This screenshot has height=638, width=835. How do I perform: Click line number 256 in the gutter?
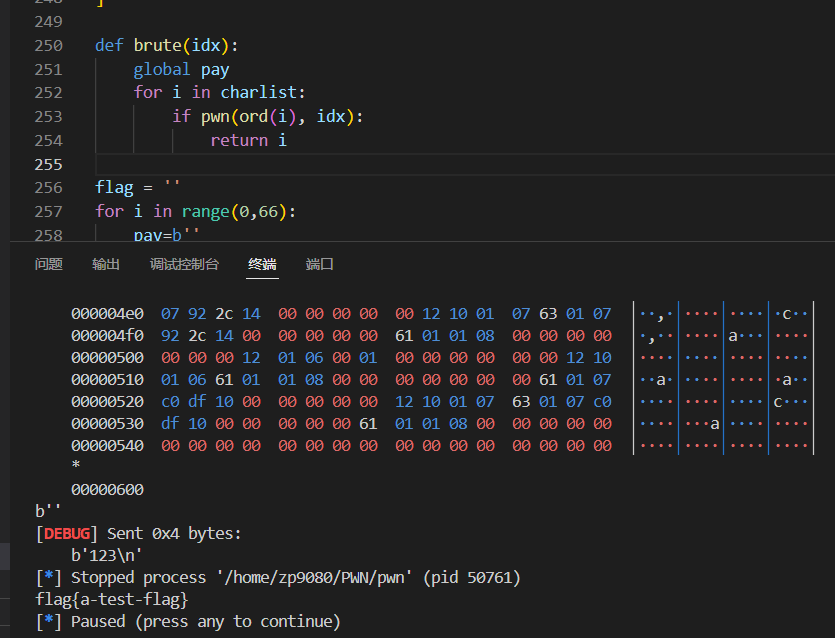click(48, 187)
